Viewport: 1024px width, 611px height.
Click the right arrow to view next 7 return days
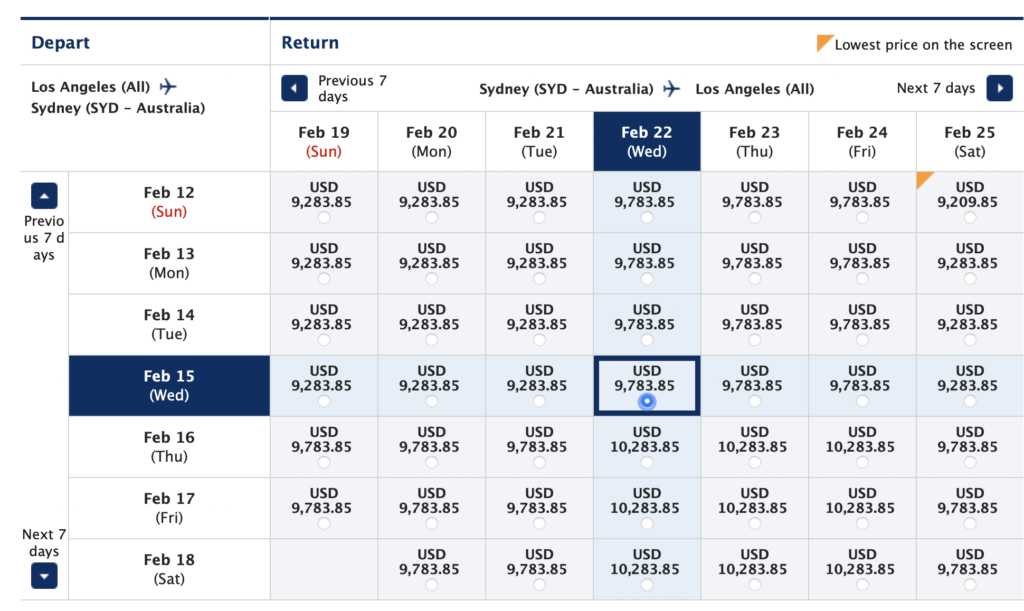[x=999, y=88]
